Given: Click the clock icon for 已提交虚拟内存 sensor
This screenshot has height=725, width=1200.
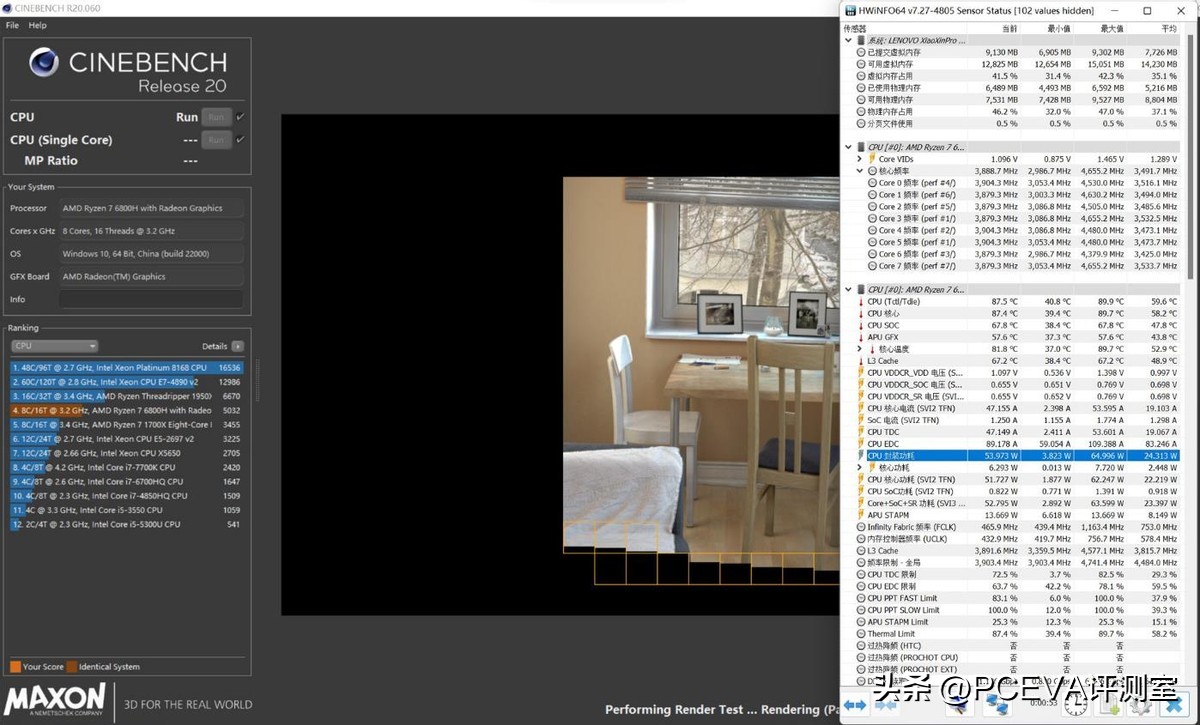Looking at the screenshot, I should 861,52.
